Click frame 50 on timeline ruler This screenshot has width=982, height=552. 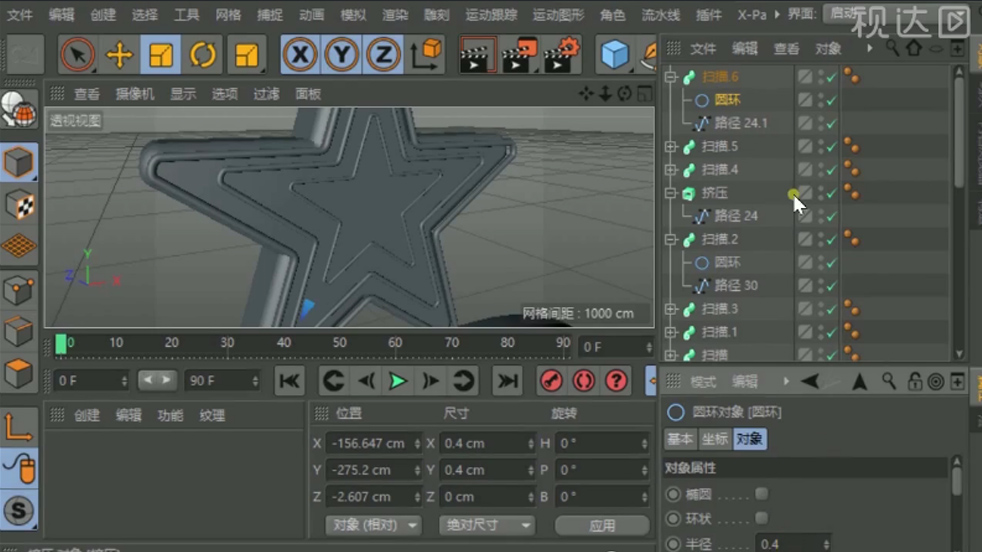coord(339,343)
